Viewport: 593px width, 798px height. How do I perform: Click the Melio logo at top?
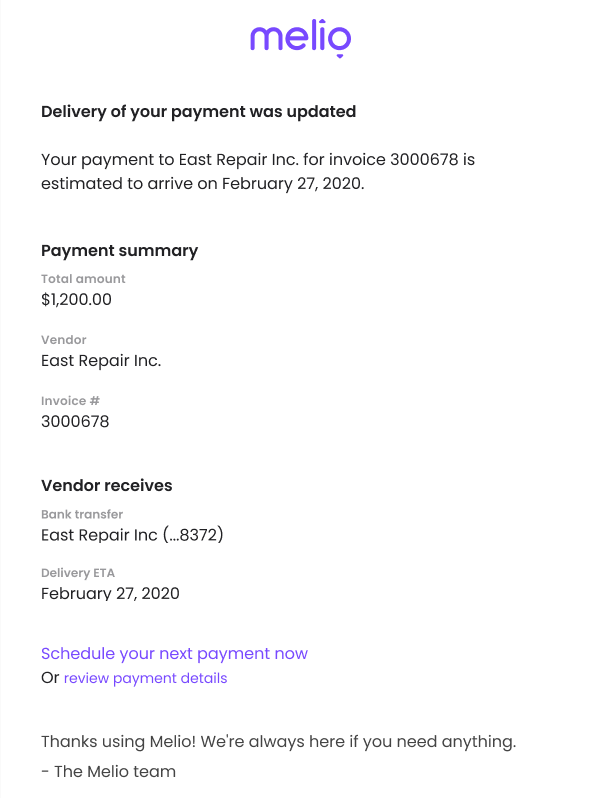pos(300,37)
